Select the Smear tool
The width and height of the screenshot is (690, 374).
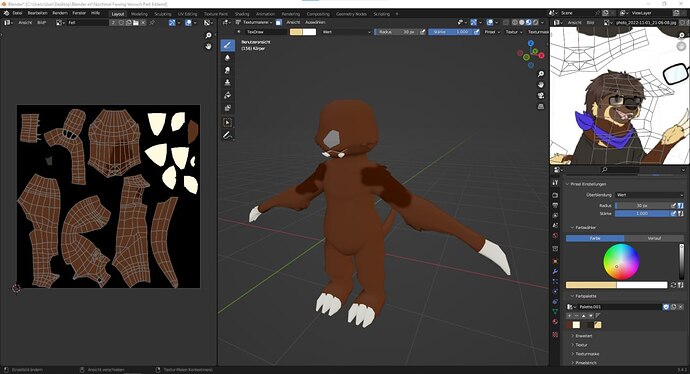click(x=228, y=70)
